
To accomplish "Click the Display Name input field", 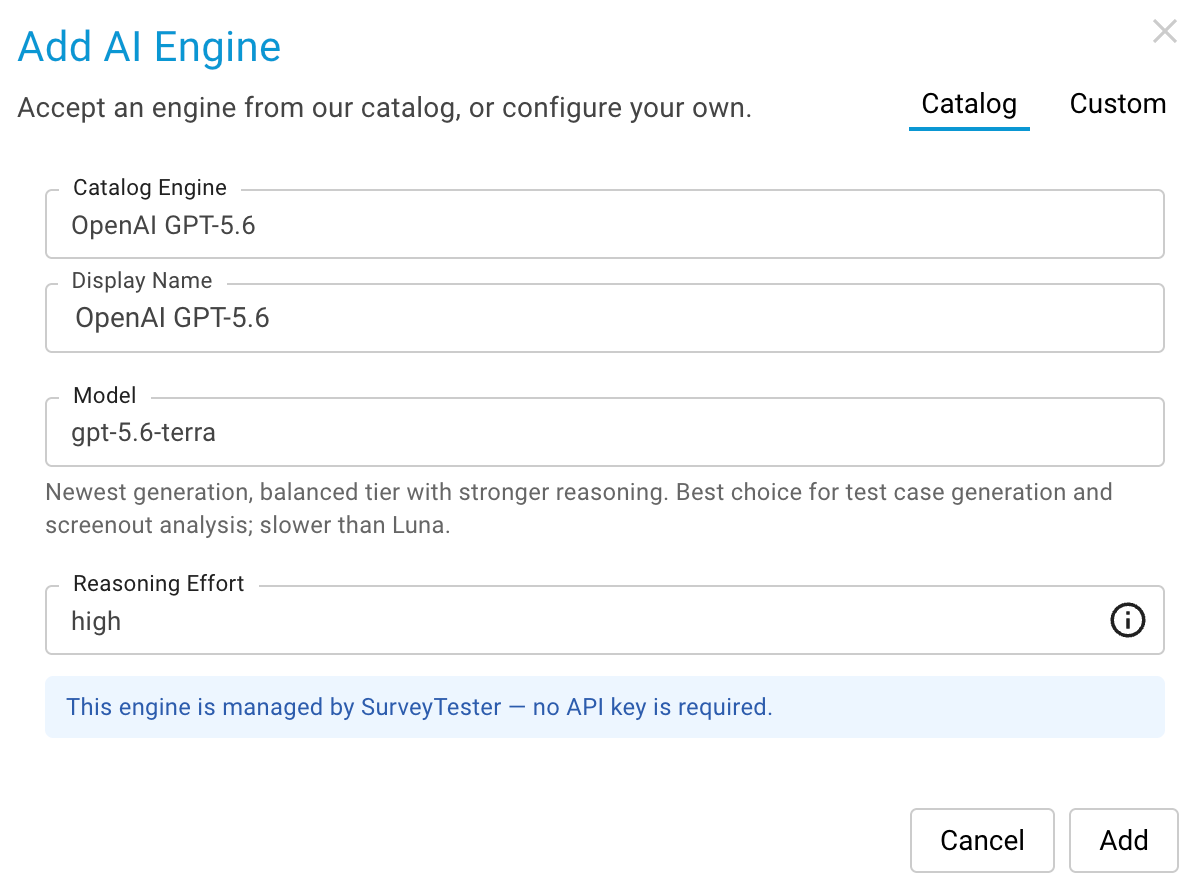I will 605,318.
